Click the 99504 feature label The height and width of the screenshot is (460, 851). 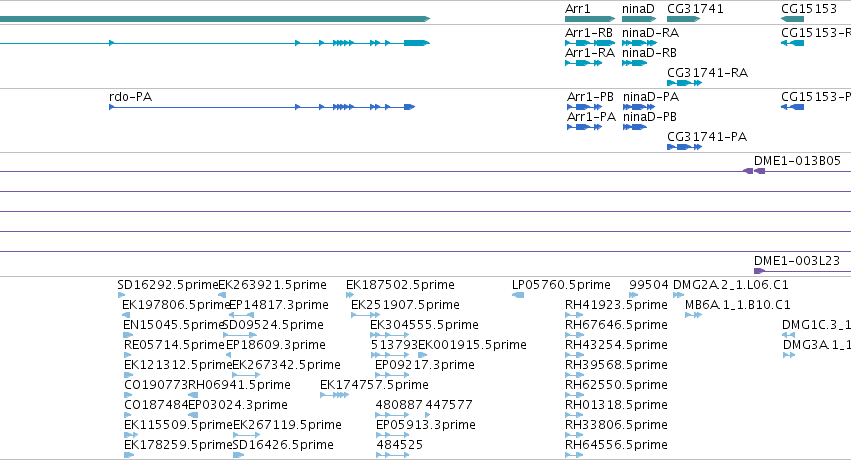(649, 285)
